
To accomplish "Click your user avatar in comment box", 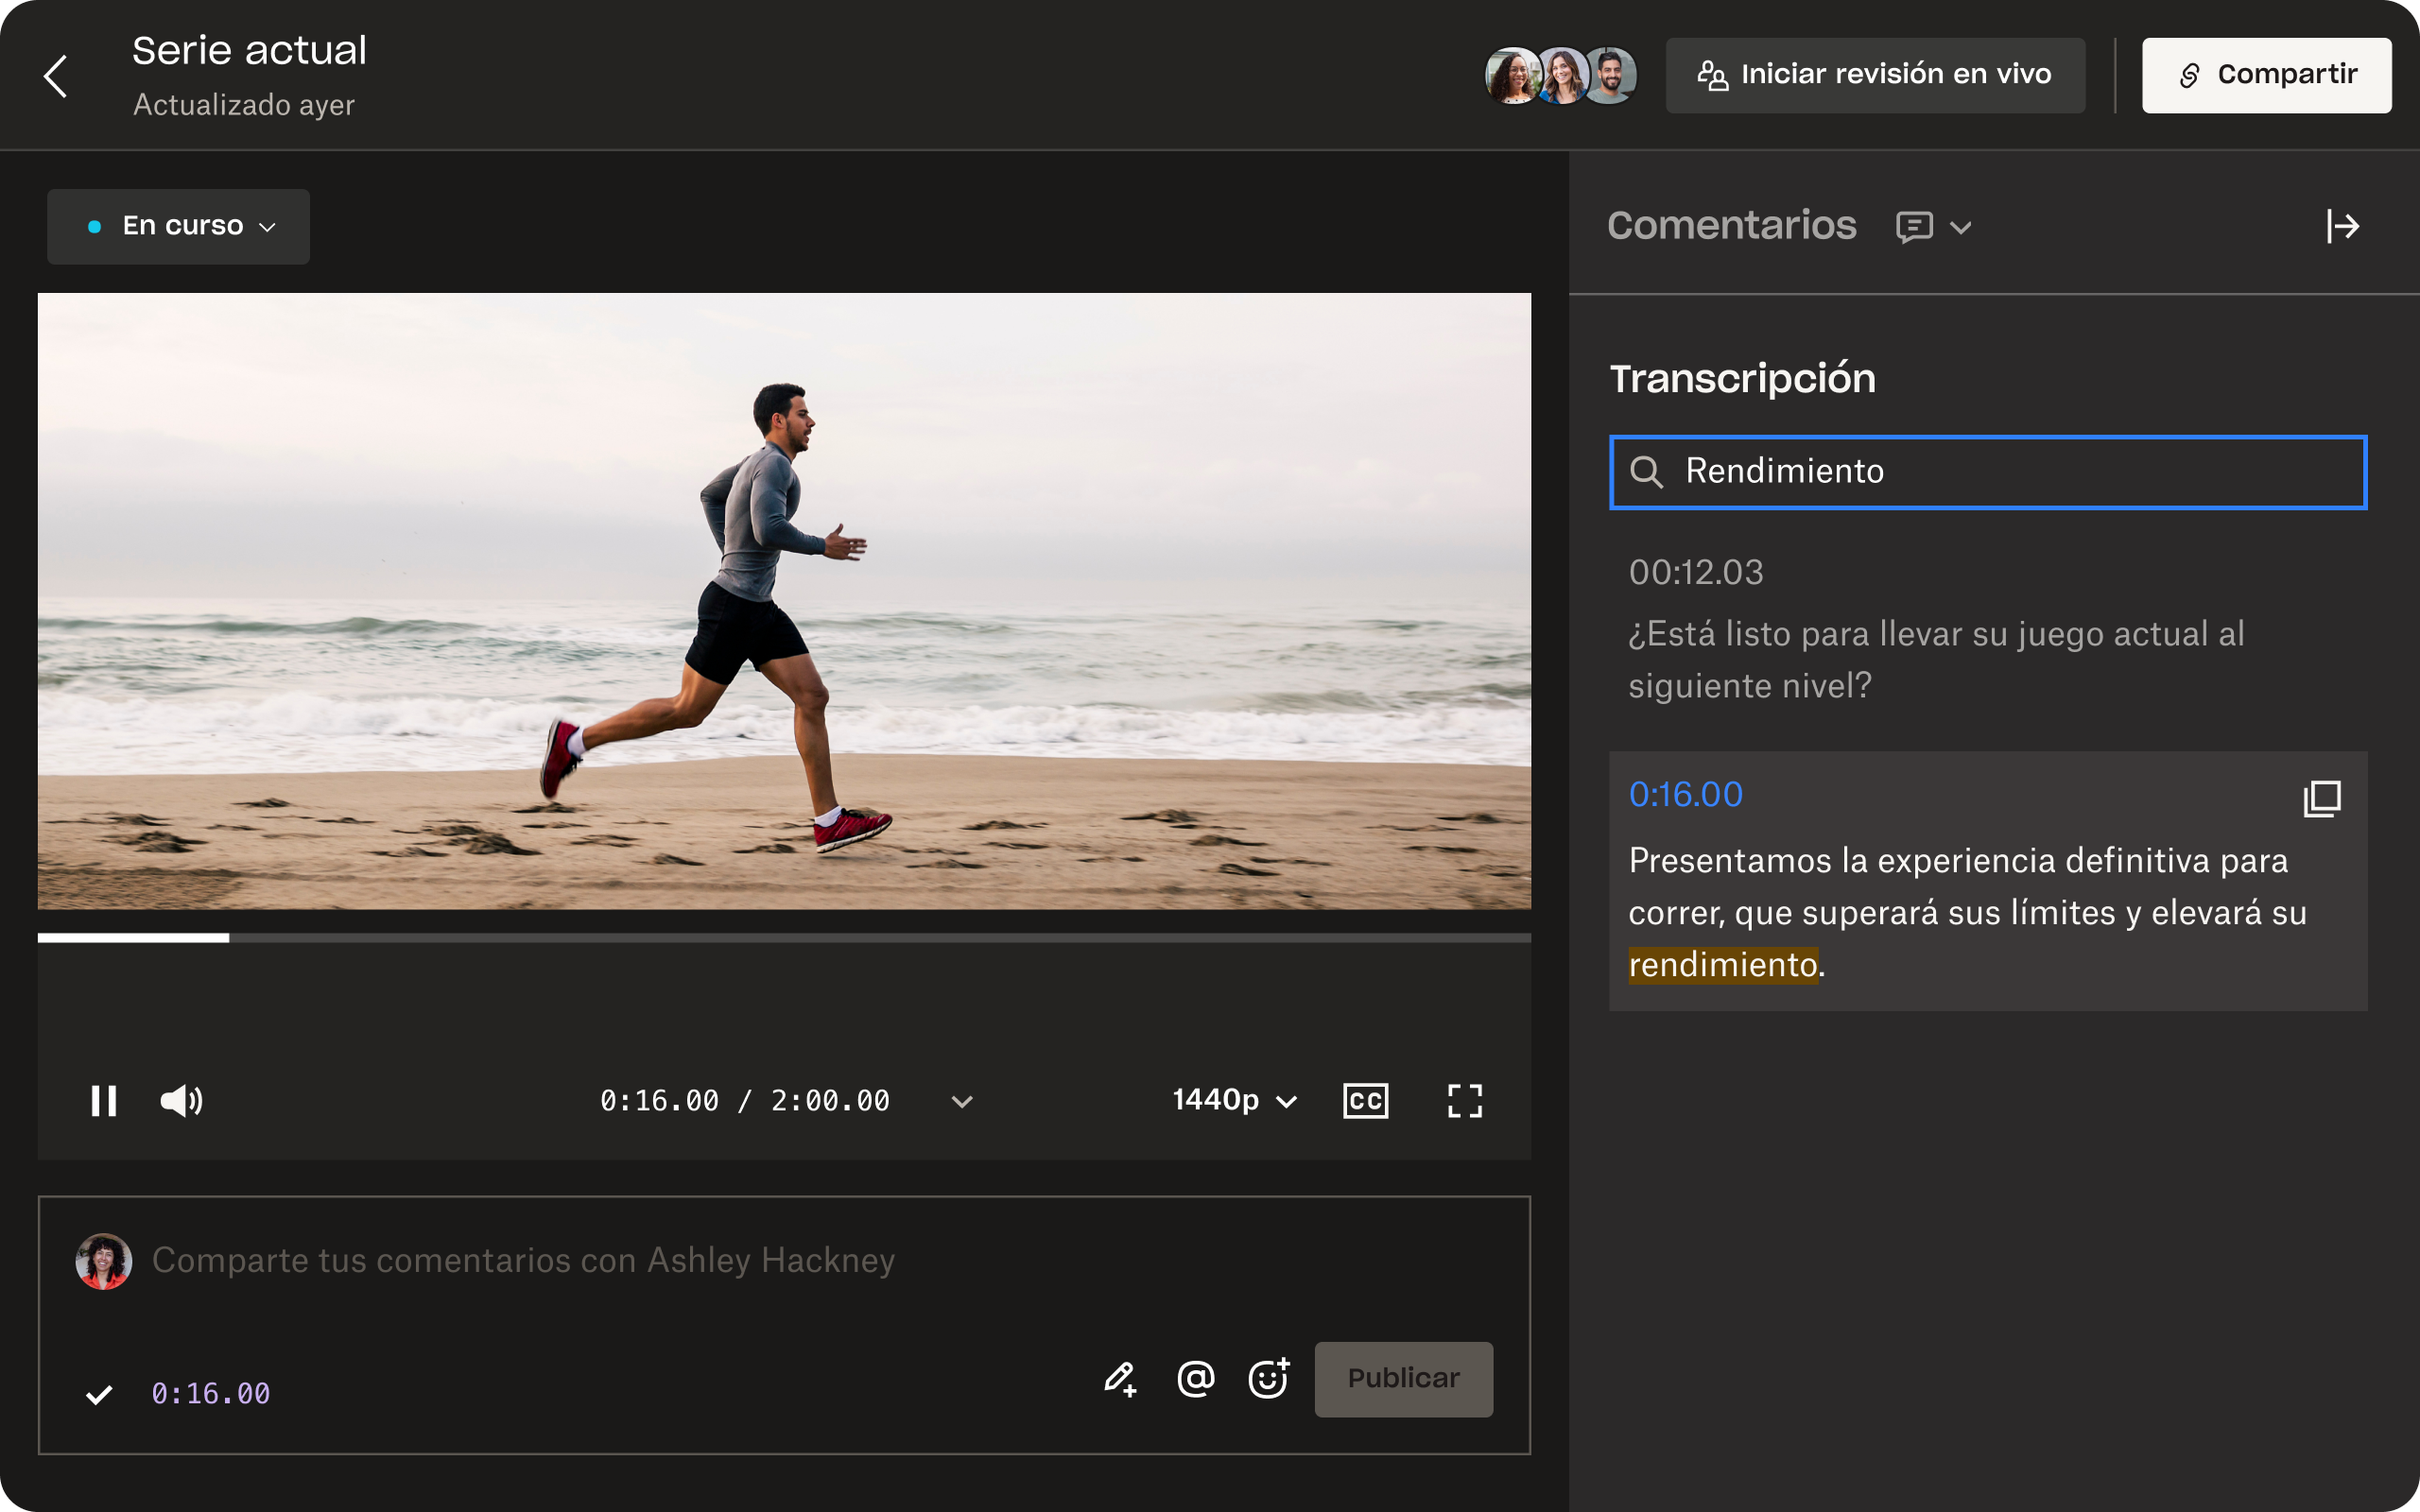I will click(104, 1261).
